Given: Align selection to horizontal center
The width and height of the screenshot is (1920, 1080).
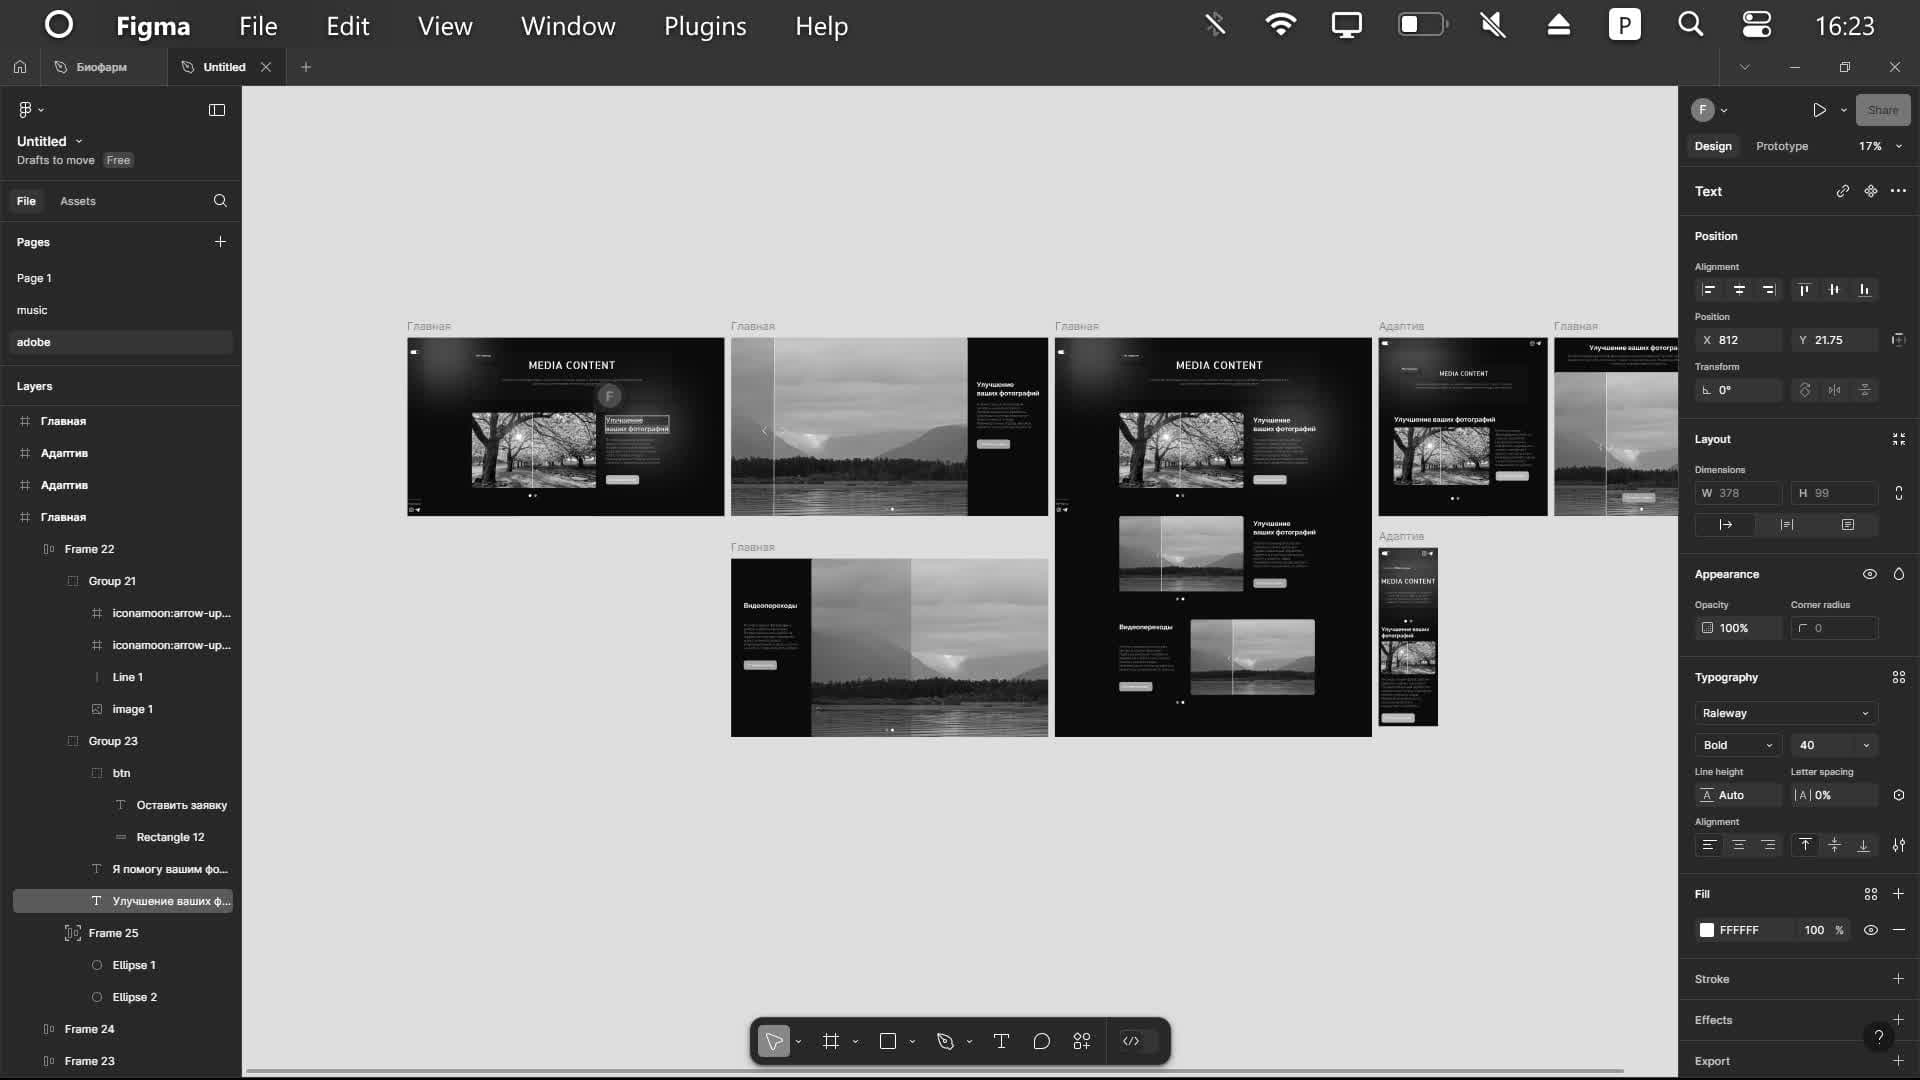Looking at the screenshot, I should (1739, 290).
